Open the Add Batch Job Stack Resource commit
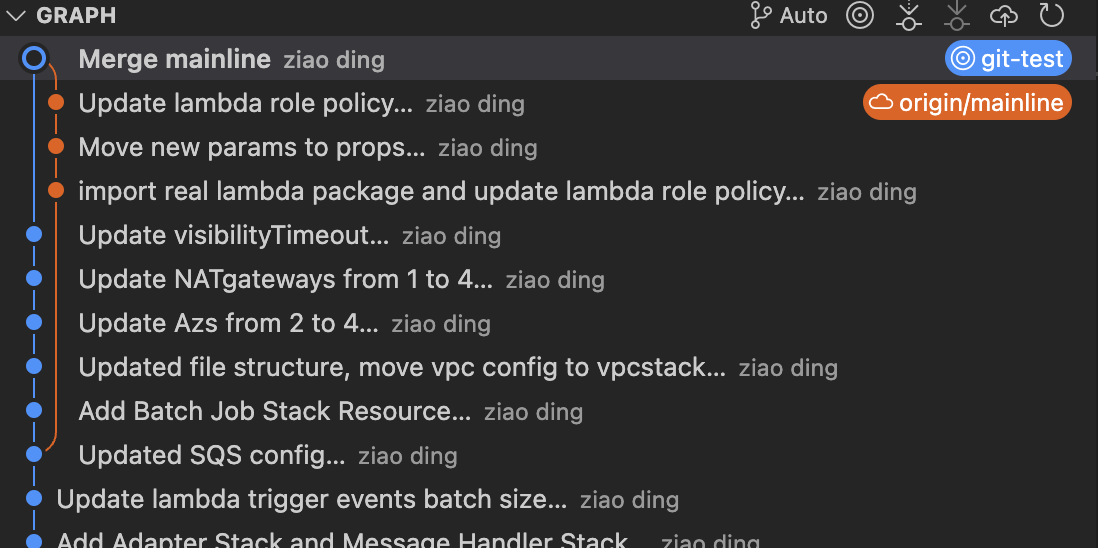 [x=549, y=412]
